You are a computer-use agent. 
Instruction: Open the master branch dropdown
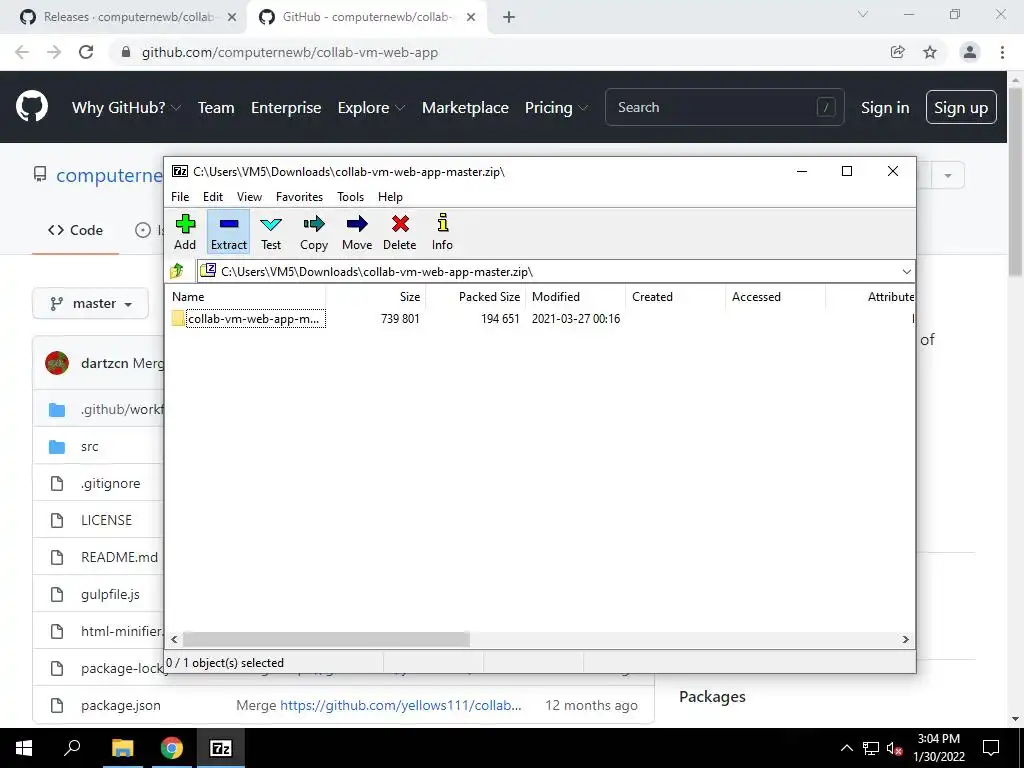(x=91, y=304)
